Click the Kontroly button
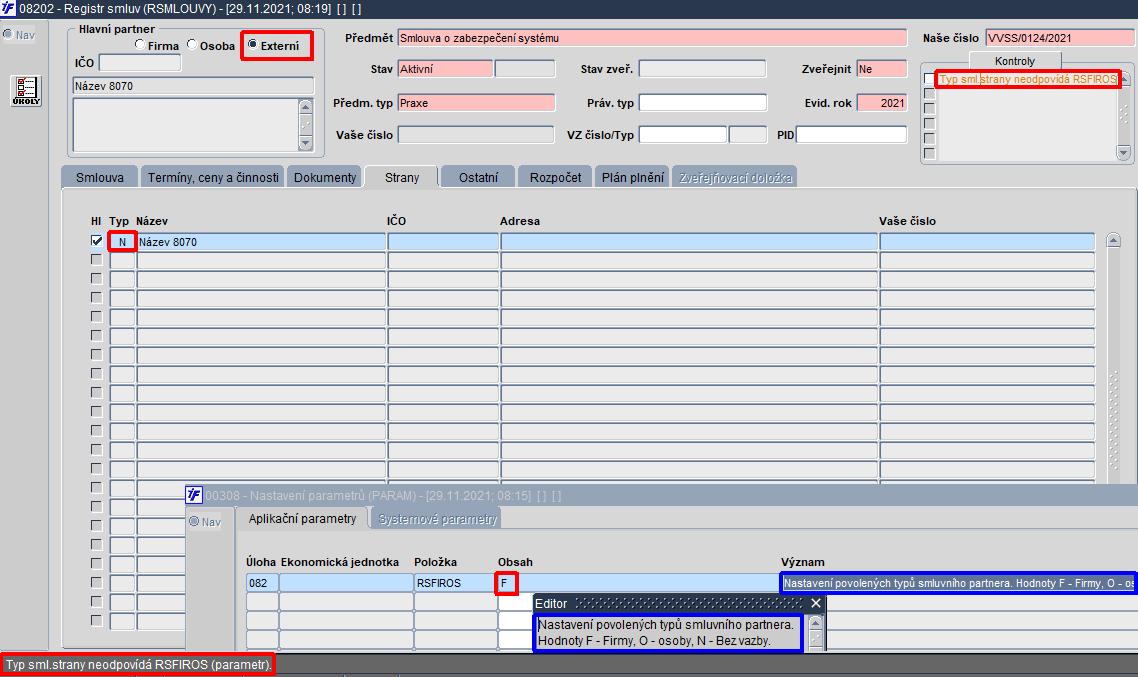 [1015, 61]
